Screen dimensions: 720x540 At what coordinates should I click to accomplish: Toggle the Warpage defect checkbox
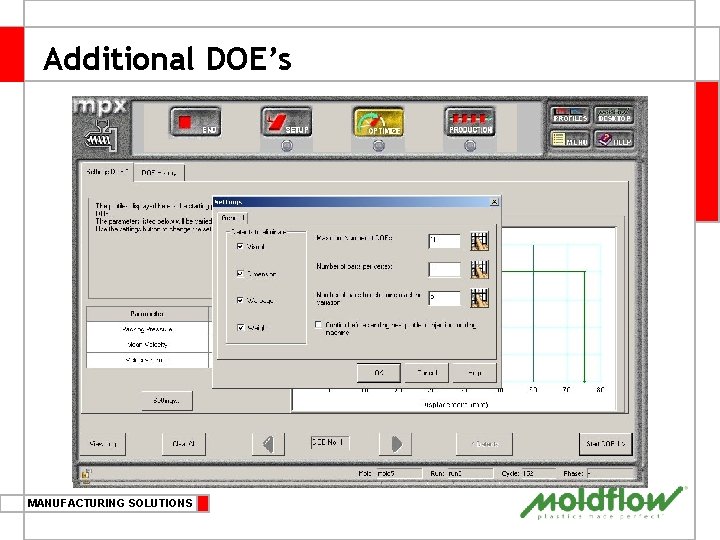click(x=240, y=300)
